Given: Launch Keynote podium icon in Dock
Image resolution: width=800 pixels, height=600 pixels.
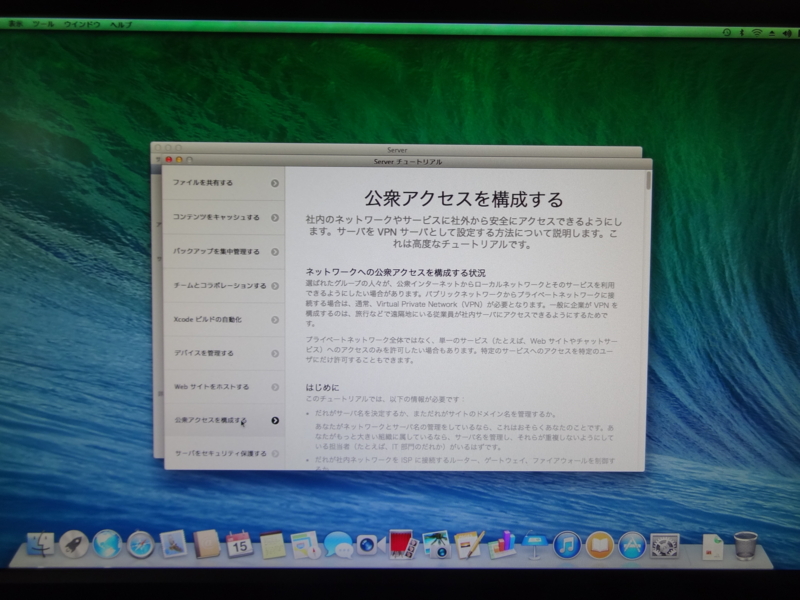Looking at the screenshot, I should pos(534,544).
